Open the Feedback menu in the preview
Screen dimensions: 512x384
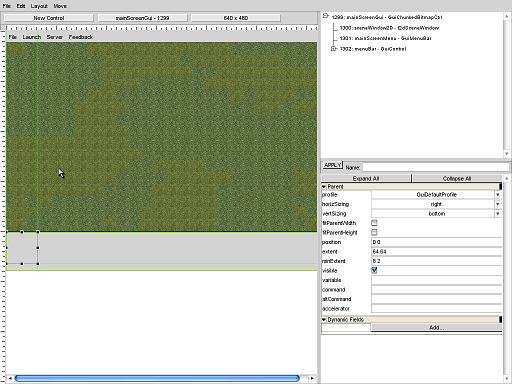(x=80, y=37)
